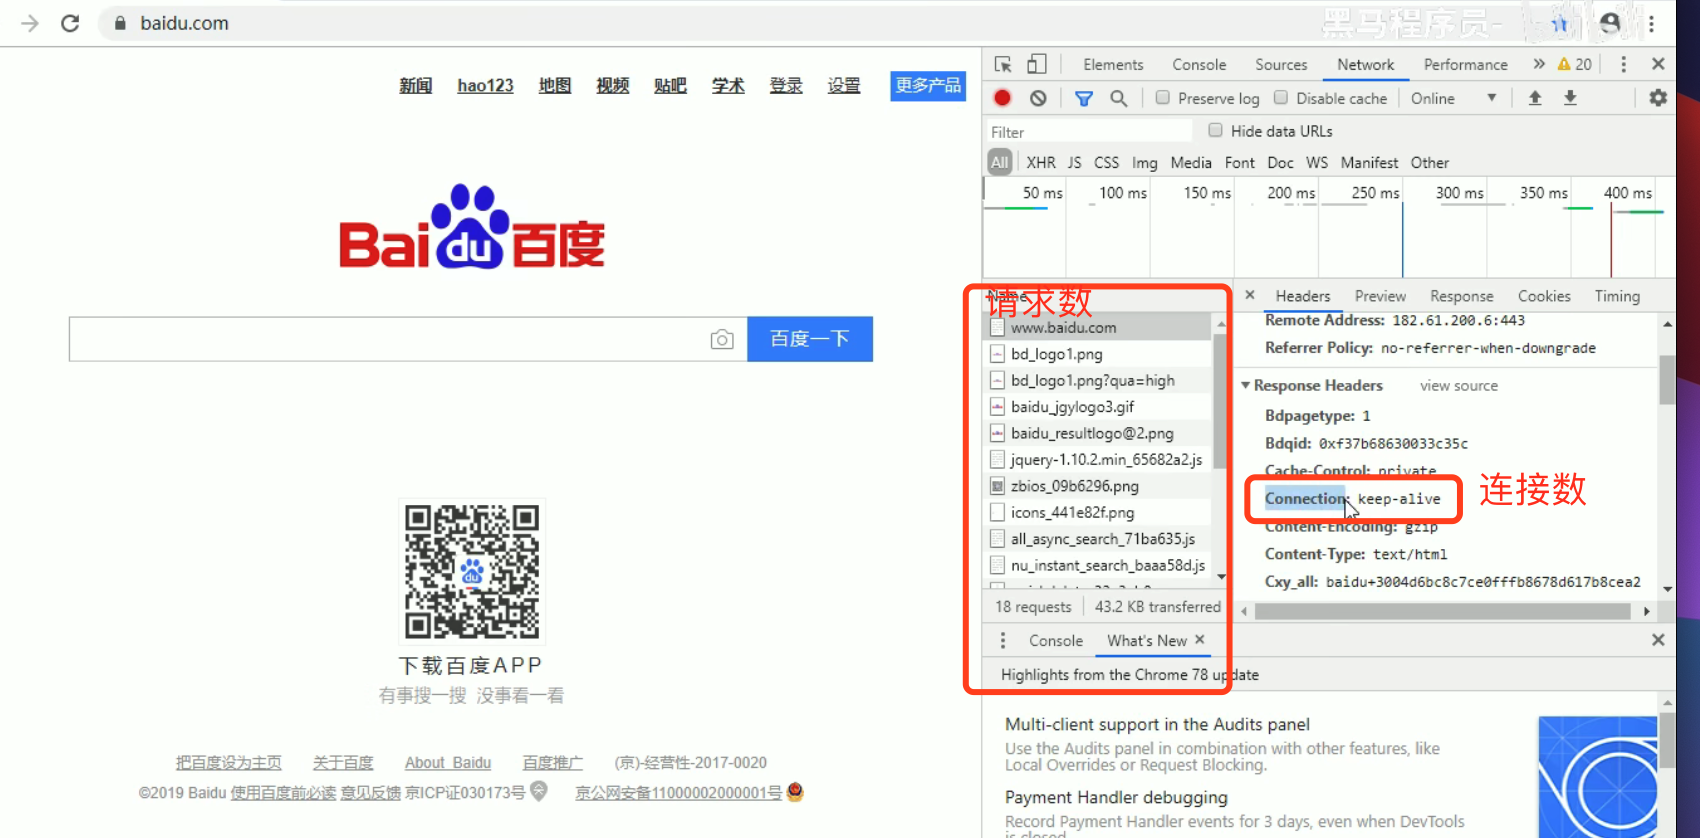Select the zbios_09b6296.png request
1700x838 pixels.
point(1098,486)
